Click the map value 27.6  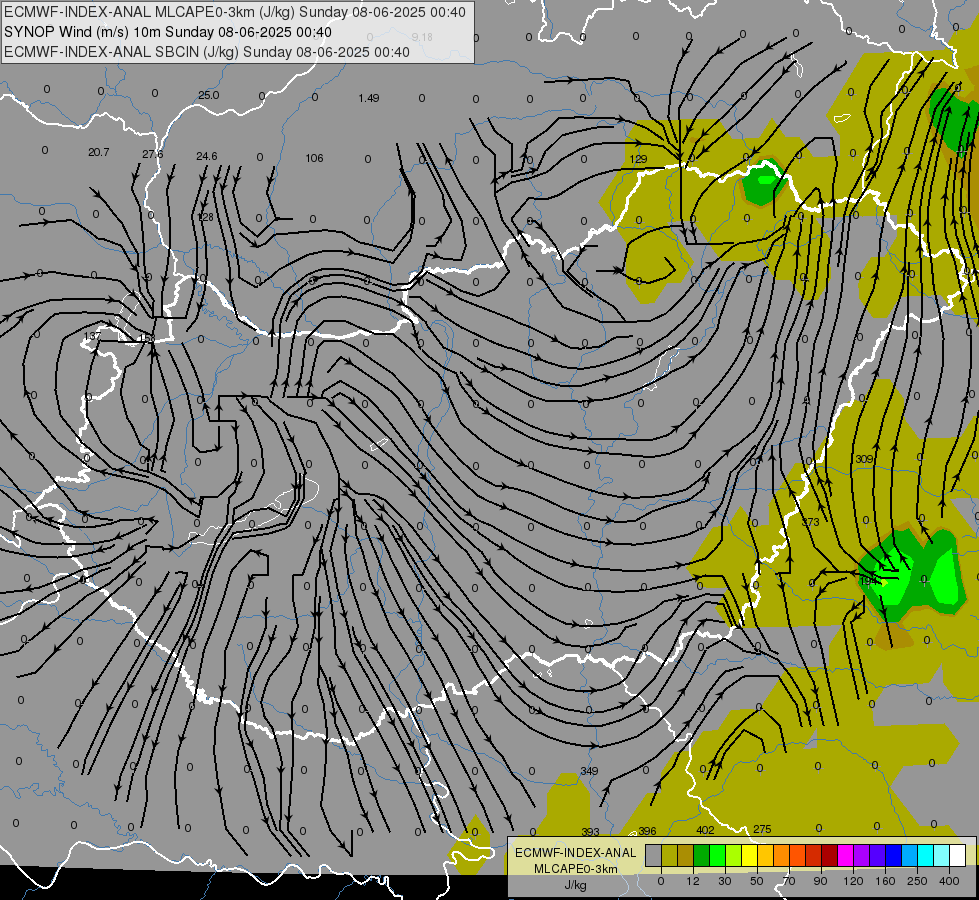152,154
